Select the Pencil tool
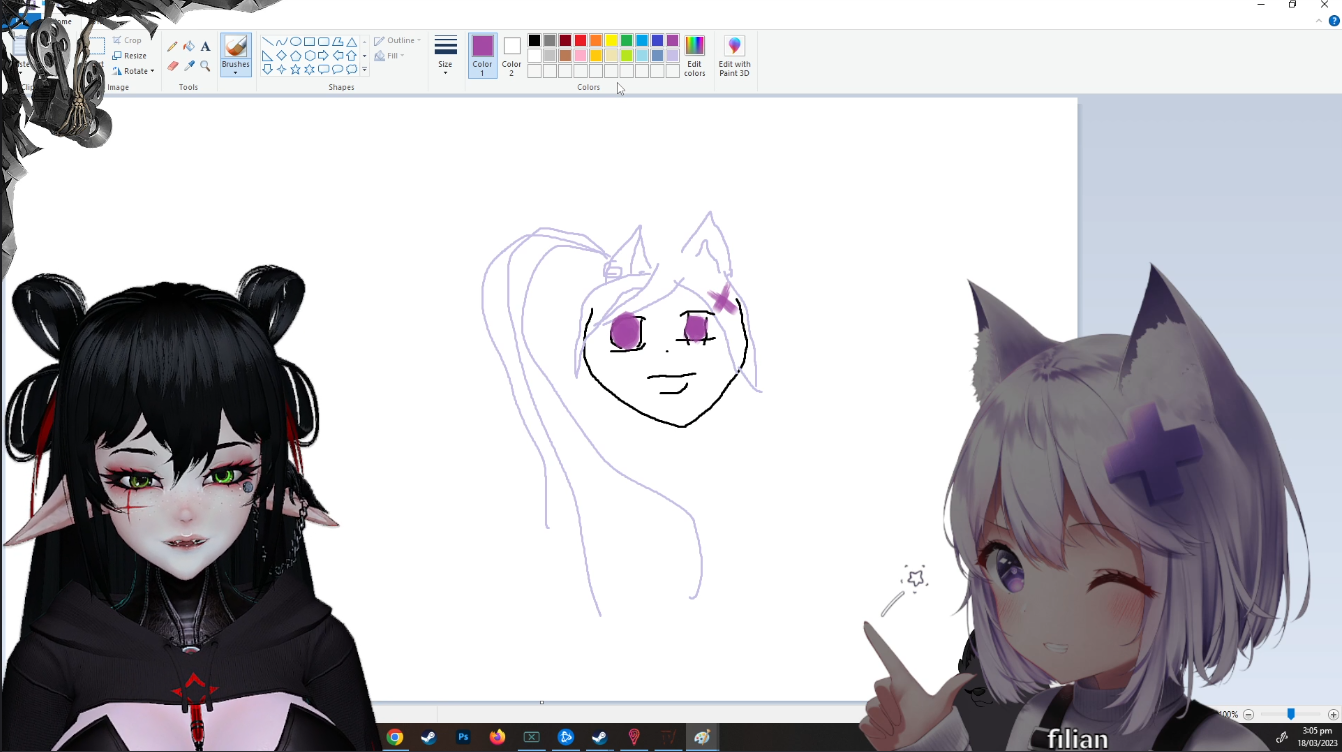1342x752 pixels. coord(172,47)
